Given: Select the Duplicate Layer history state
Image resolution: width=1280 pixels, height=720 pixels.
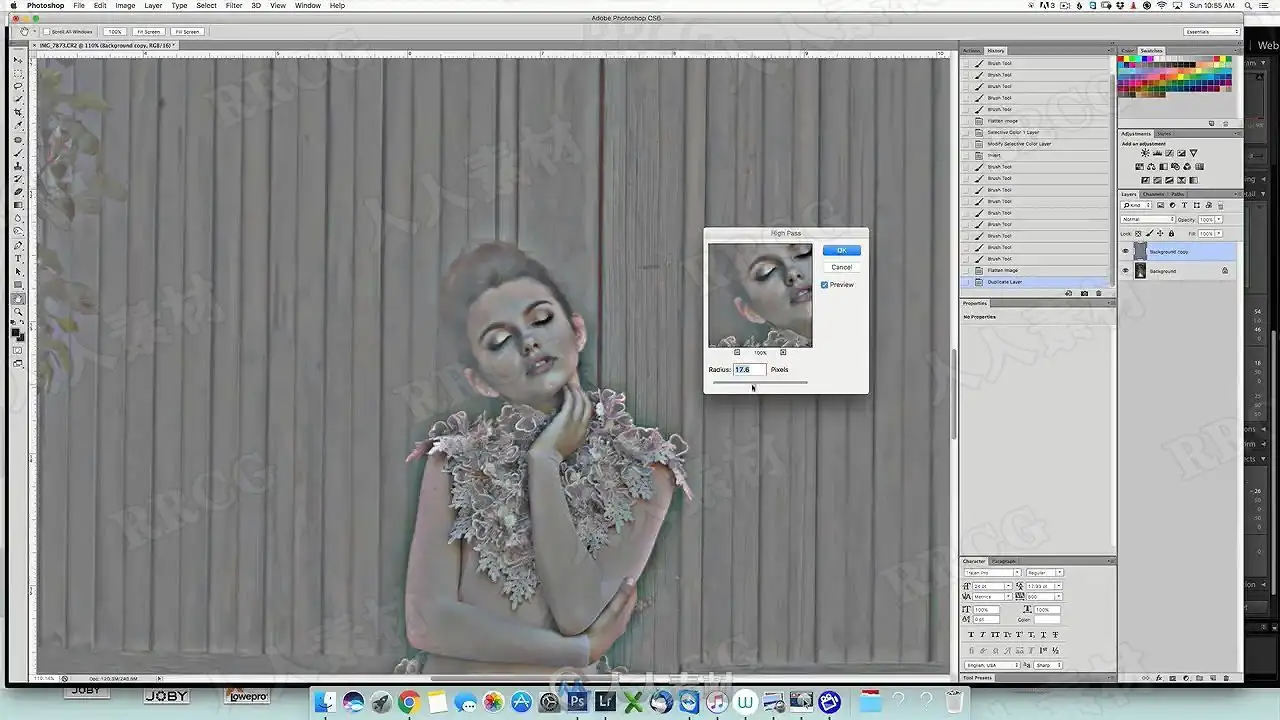Looking at the screenshot, I should 1037,282.
